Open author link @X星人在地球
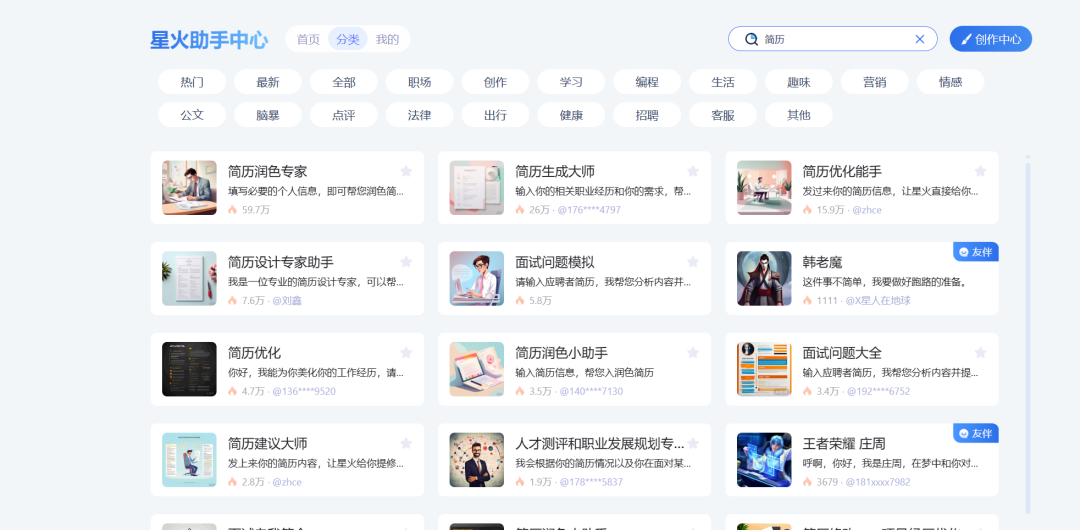1080x530 pixels. 878,300
